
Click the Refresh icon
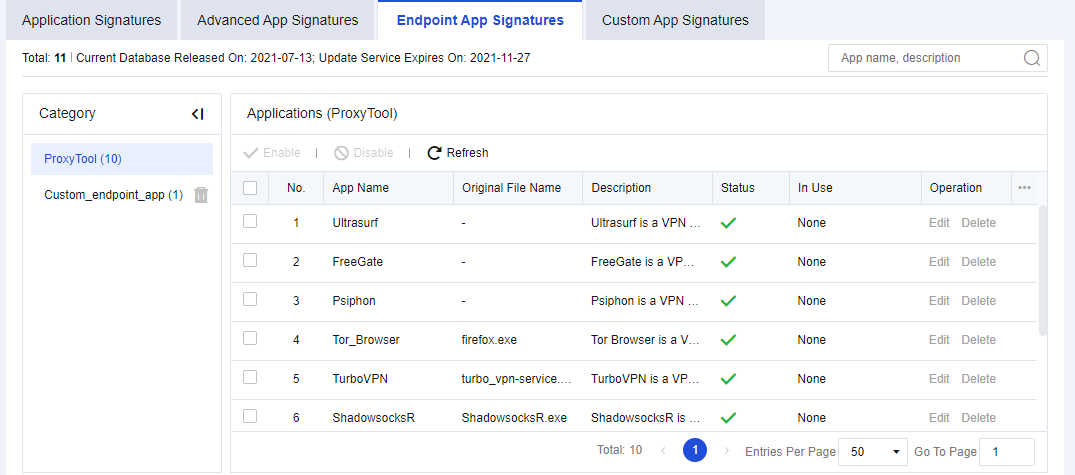[434, 153]
